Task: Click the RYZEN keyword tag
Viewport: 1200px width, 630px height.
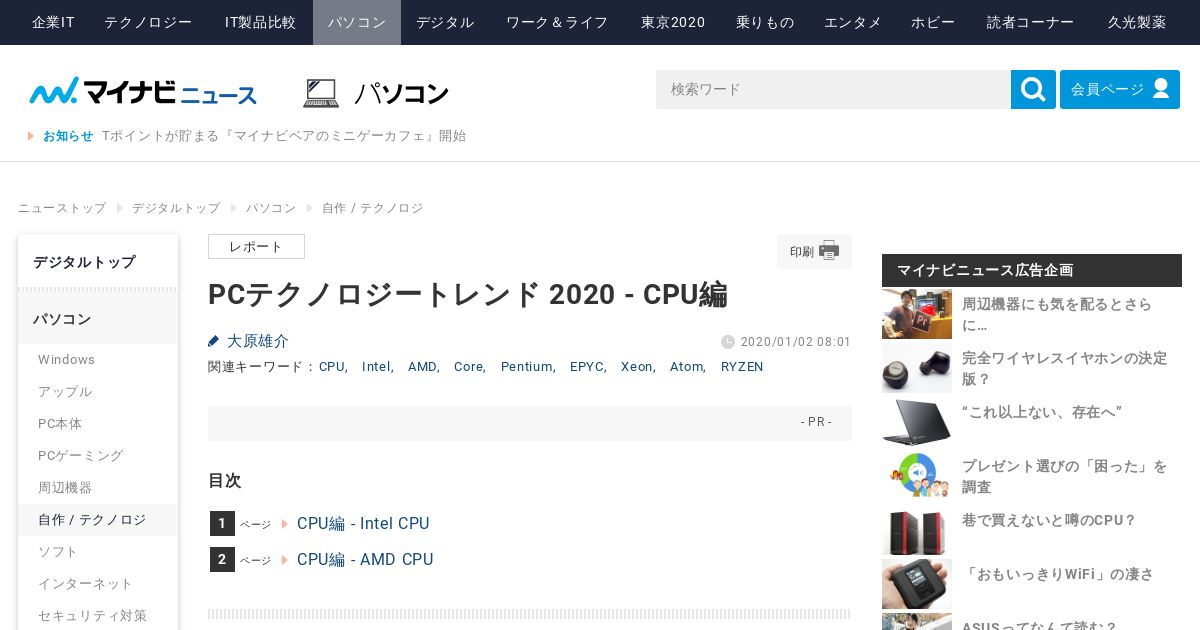Action: tap(742, 367)
